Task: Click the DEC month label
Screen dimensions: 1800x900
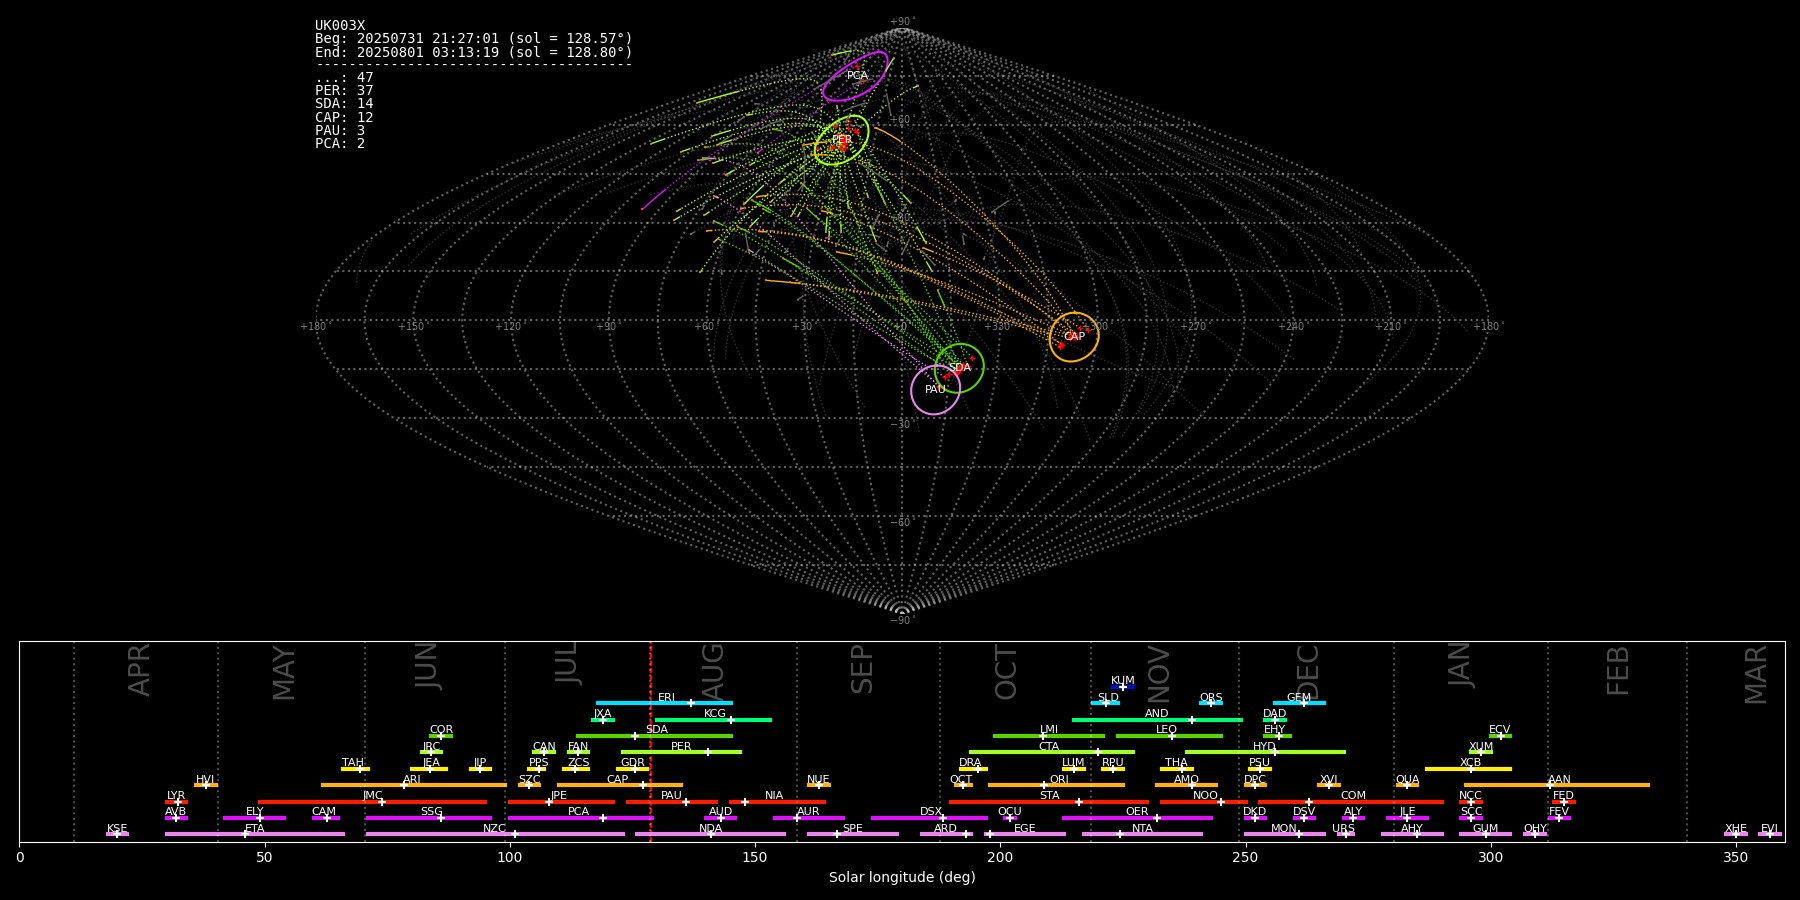Action: pyautogui.click(x=1307, y=672)
